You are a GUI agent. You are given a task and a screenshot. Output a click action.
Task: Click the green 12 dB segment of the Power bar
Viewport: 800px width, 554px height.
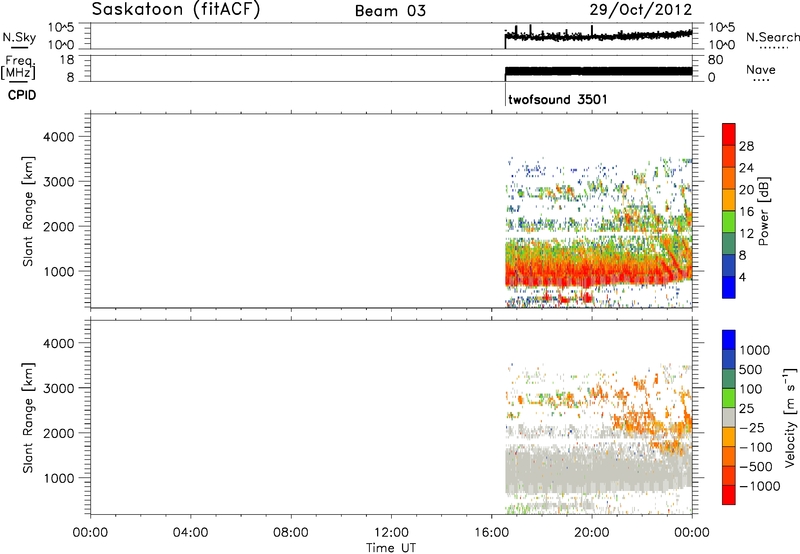pyautogui.click(x=729, y=222)
